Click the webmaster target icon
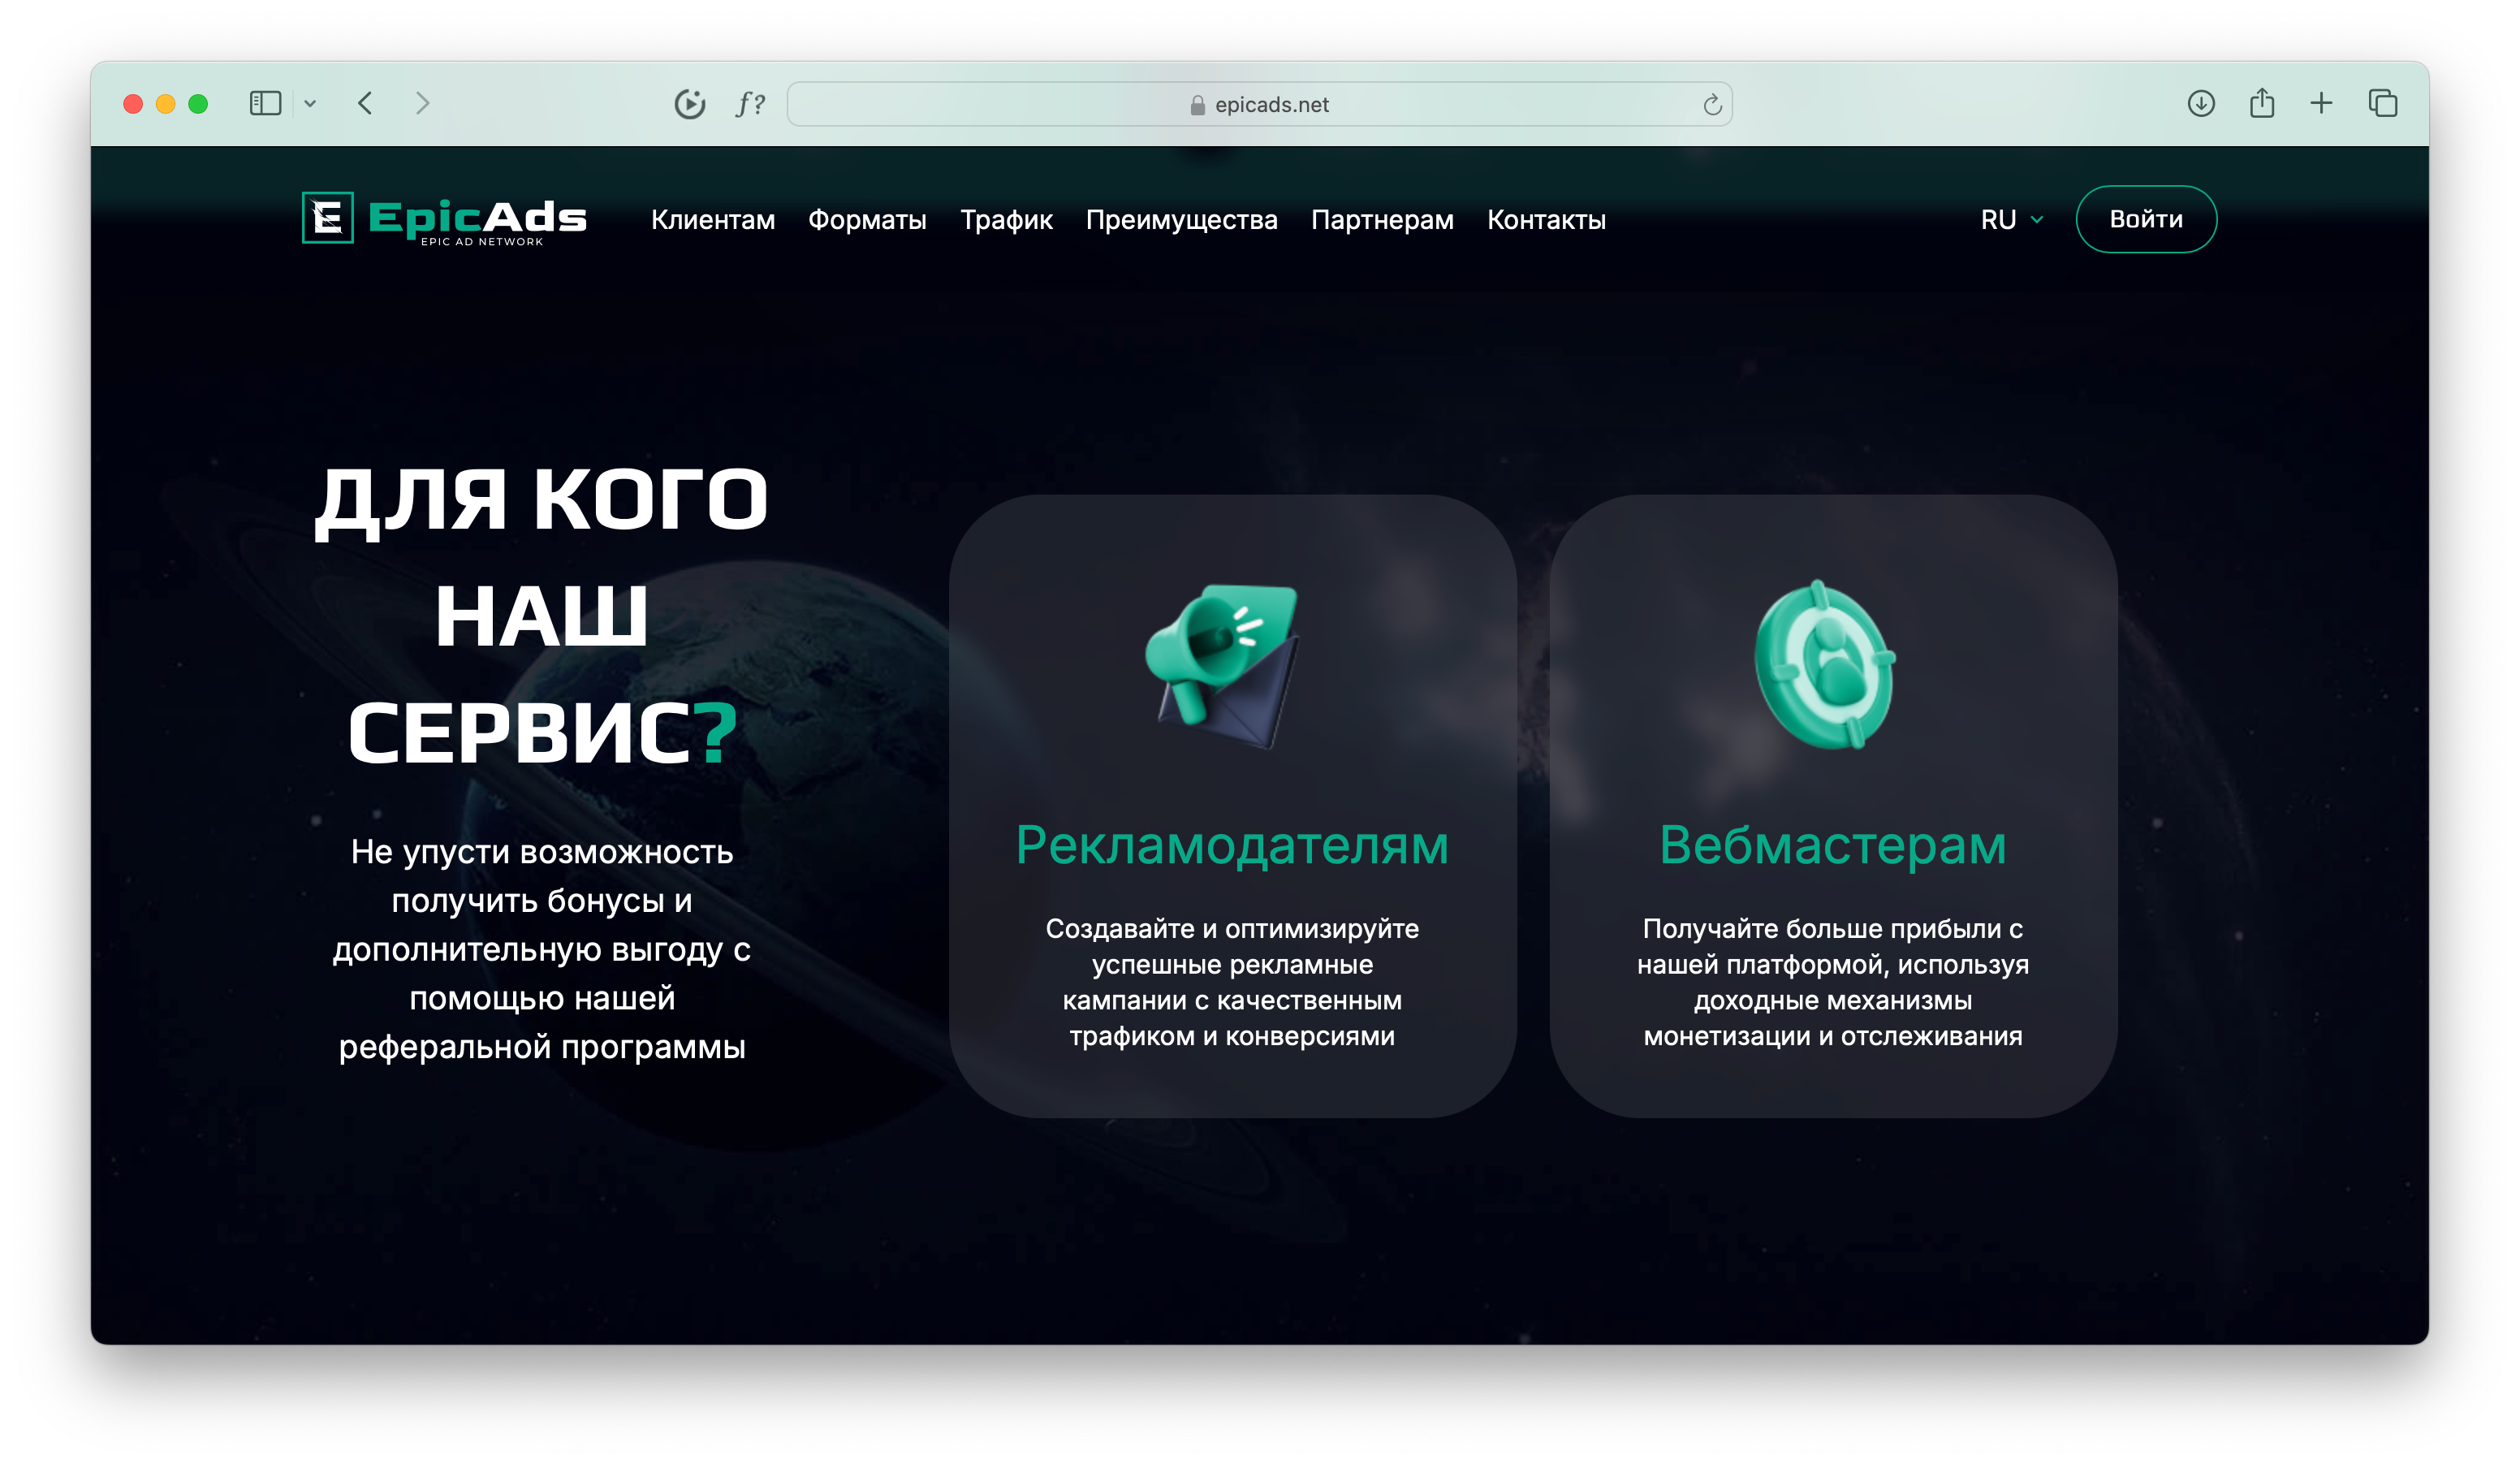The width and height of the screenshot is (2520, 1465). click(1825, 664)
